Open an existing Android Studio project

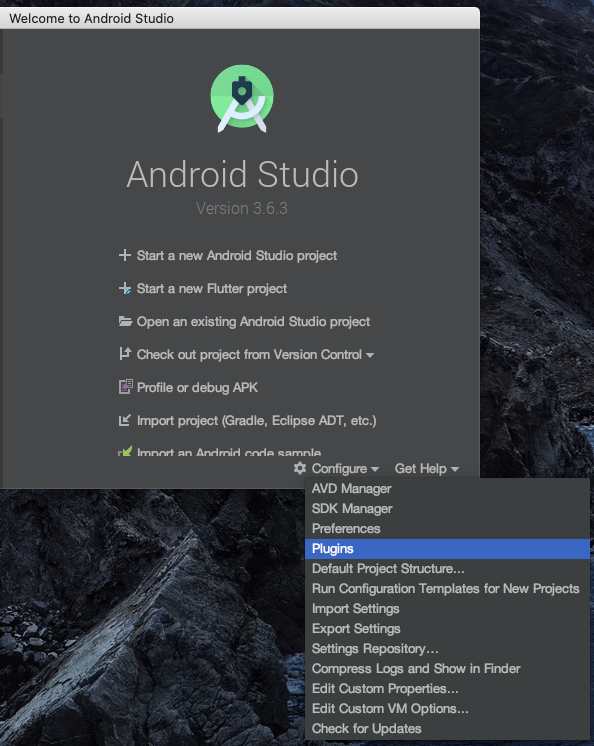coord(253,322)
